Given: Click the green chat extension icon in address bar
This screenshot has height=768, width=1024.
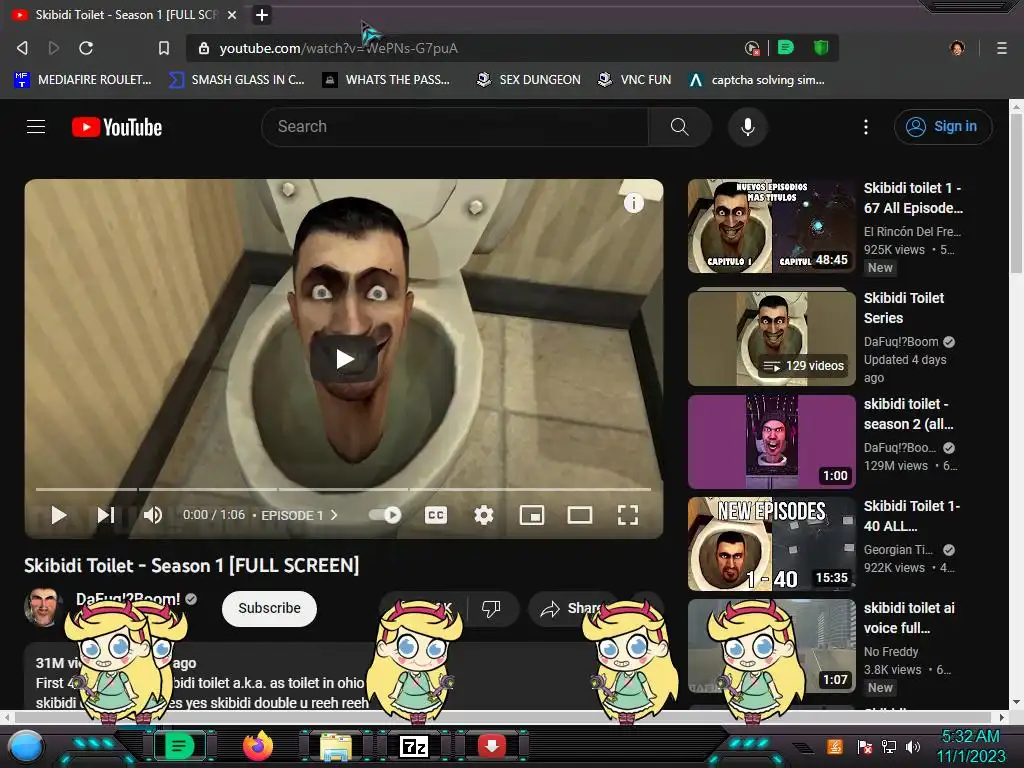Looking at the screenshot, I should [x=786, y=48].
